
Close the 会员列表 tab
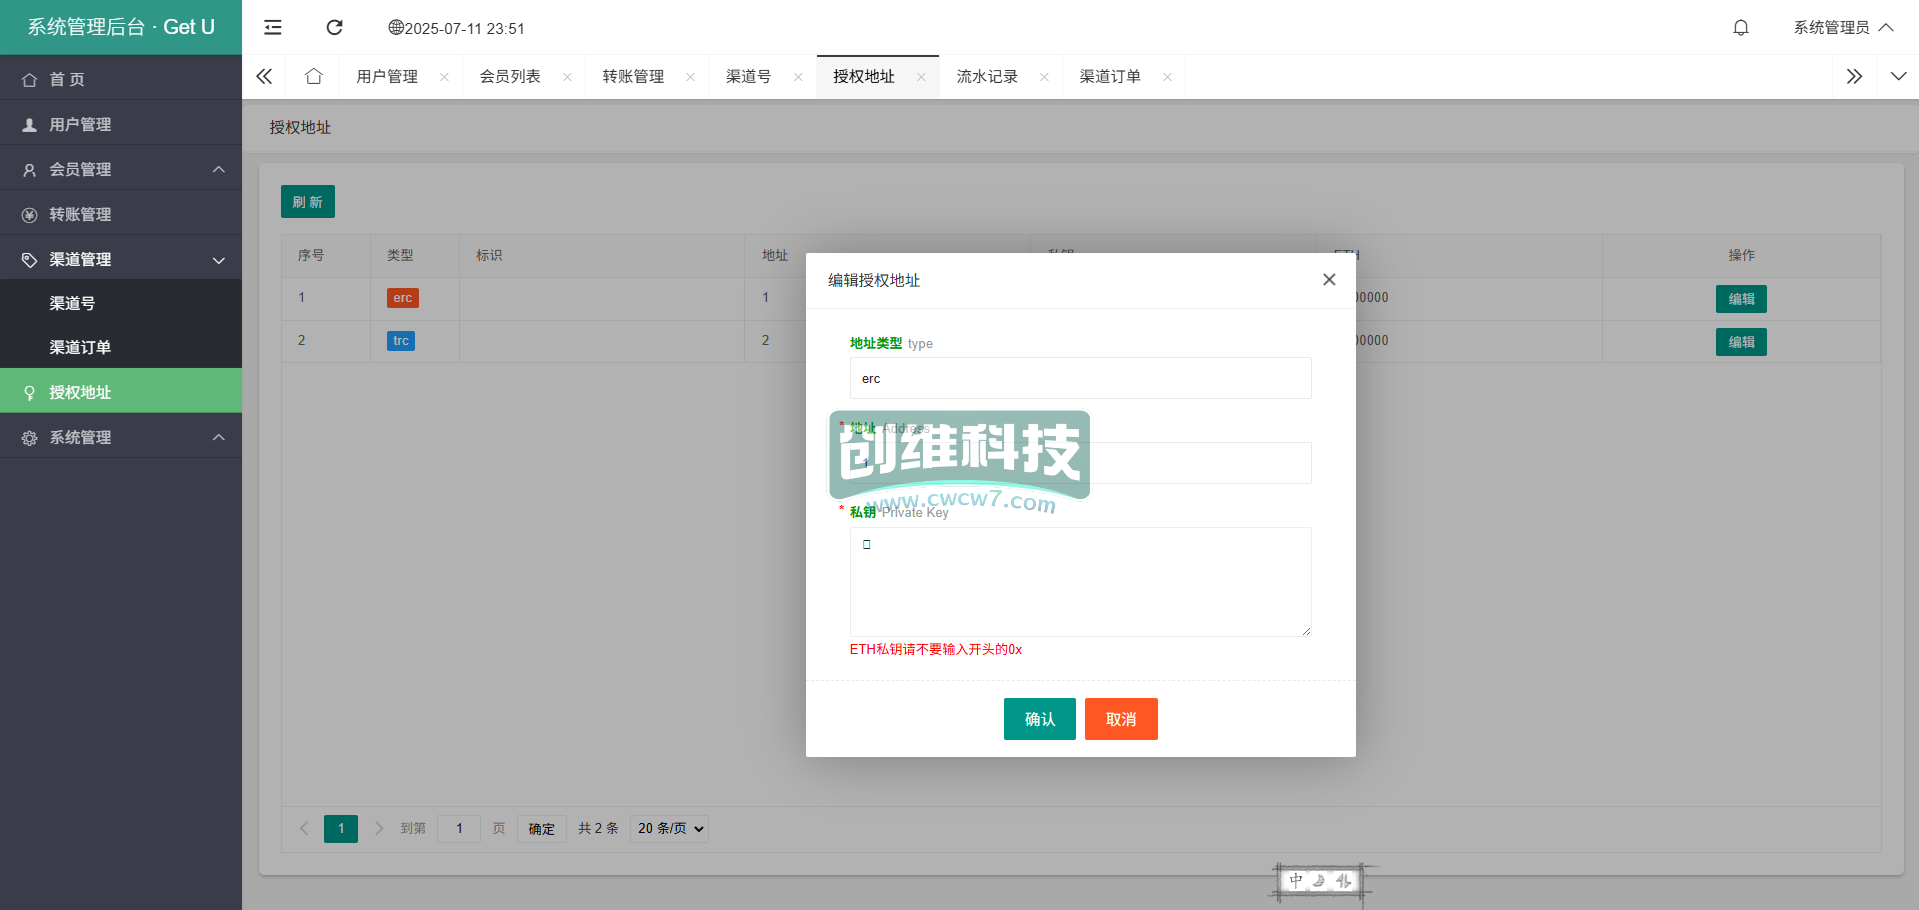tap(567, 77)
